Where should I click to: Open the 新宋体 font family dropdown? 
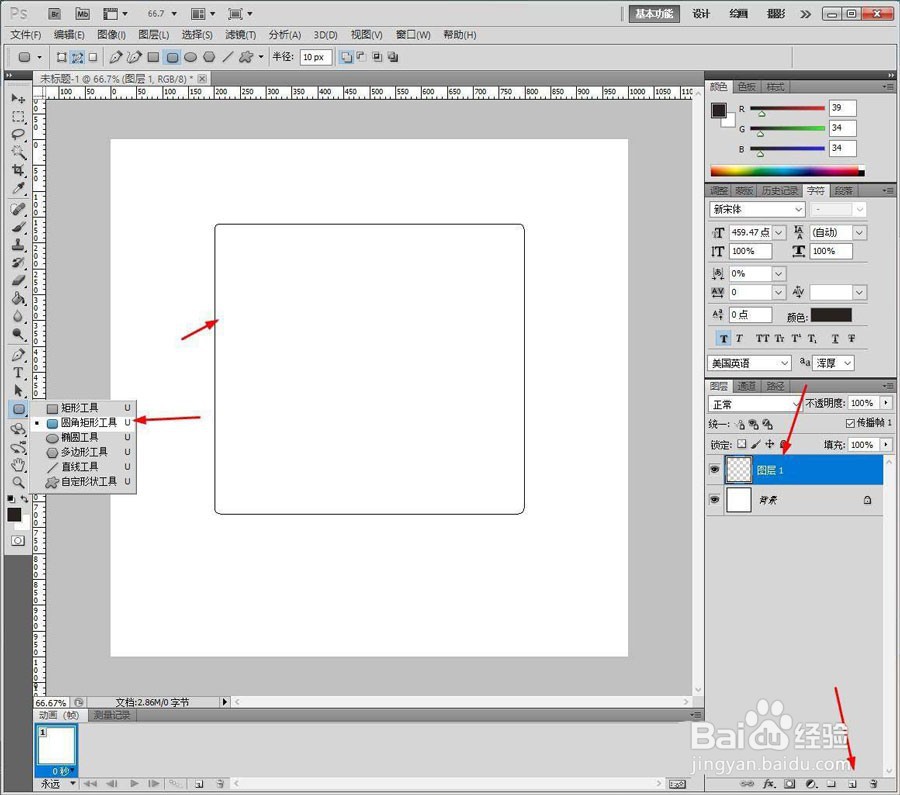coord(757,210)
